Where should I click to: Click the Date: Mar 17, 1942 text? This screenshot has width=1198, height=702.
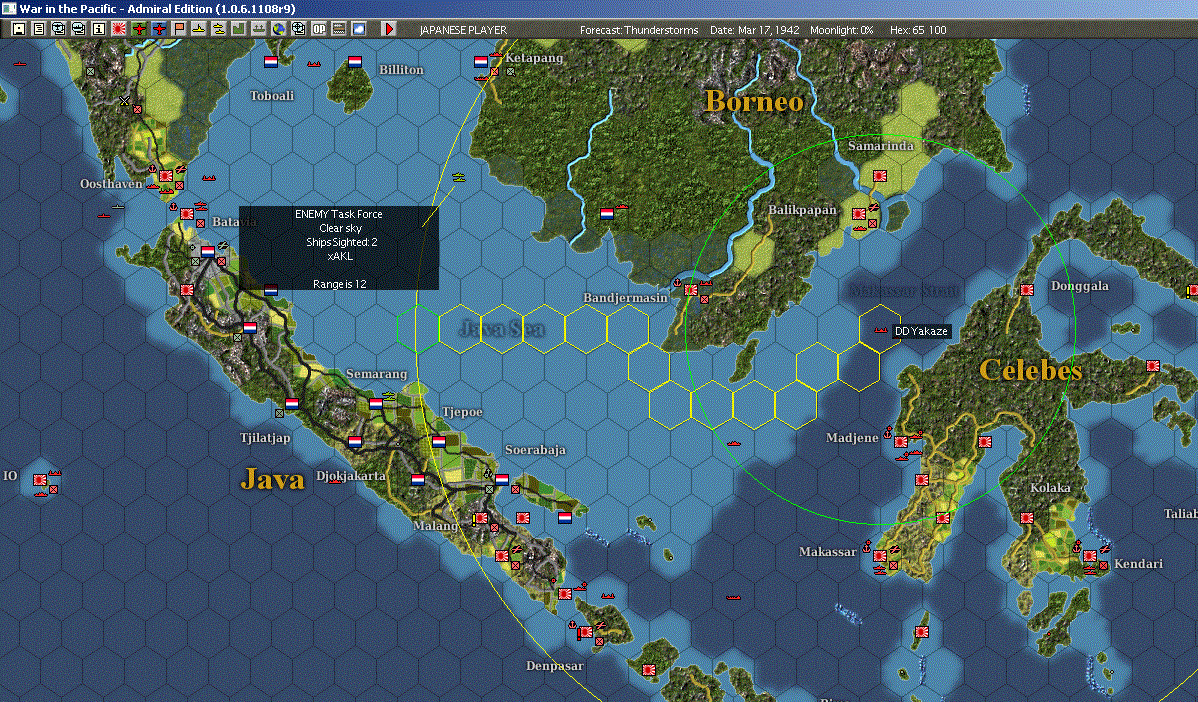pyautogui.click(x=754, y=30)
